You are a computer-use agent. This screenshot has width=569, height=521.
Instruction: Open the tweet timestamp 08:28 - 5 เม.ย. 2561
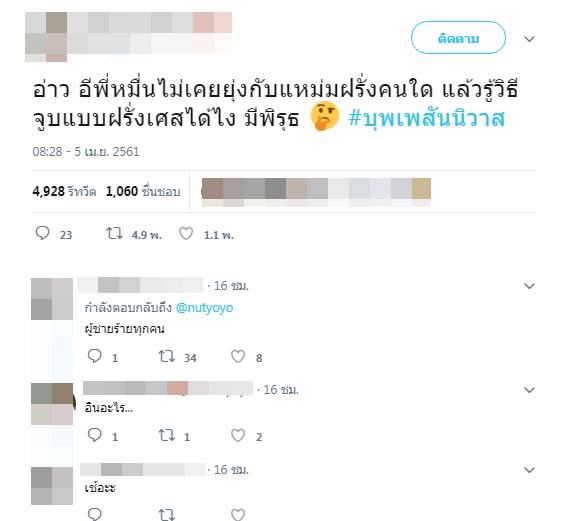[86, 151]
